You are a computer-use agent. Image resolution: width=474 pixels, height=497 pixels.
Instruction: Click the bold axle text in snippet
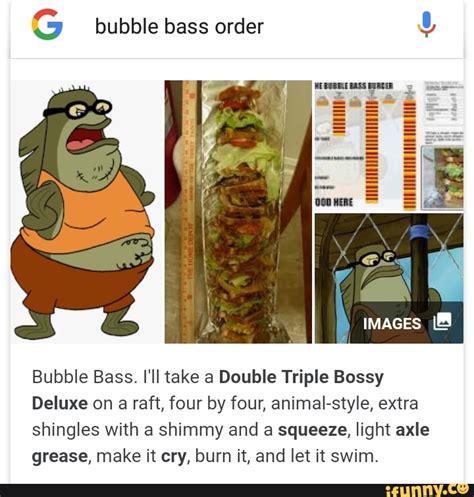[x=412, y=430]
